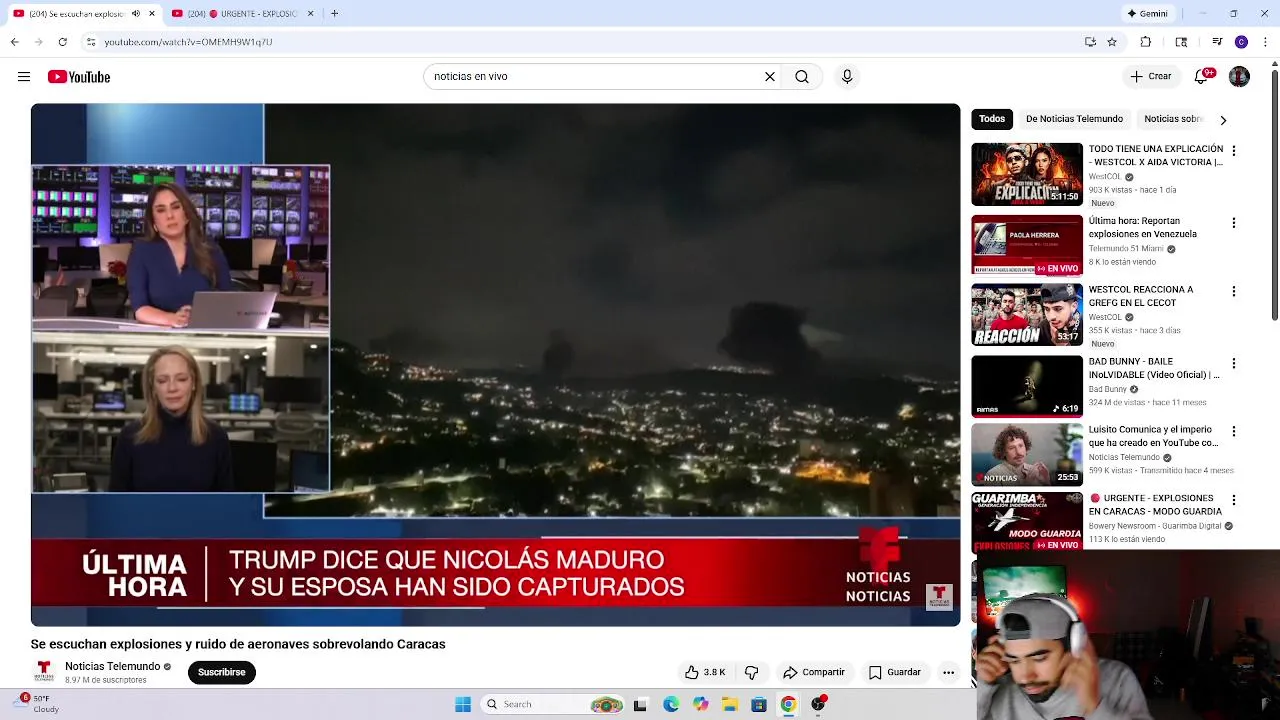The height and width of the screenshot is (720, 1280).
Task: Close the 'URGENTE - EXPLOSIO' browser tab
Action: [x=310, y=14]
